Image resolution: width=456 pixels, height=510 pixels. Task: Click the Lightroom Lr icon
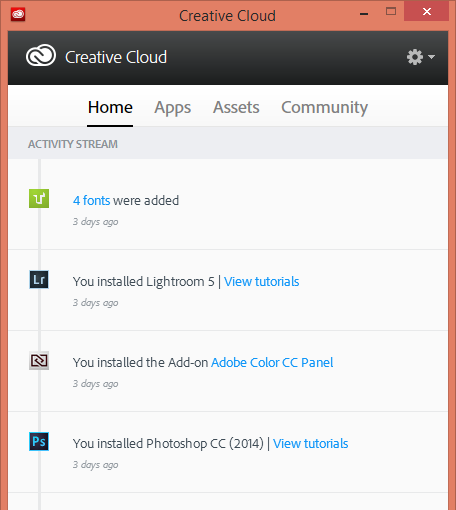39,279
